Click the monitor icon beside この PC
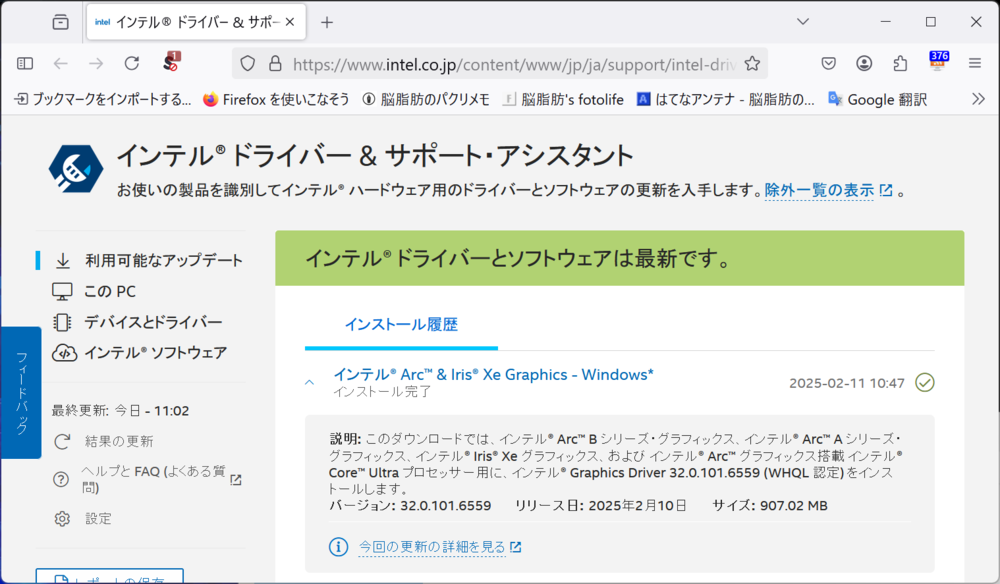1000x584 pixels. click(62, 292)
